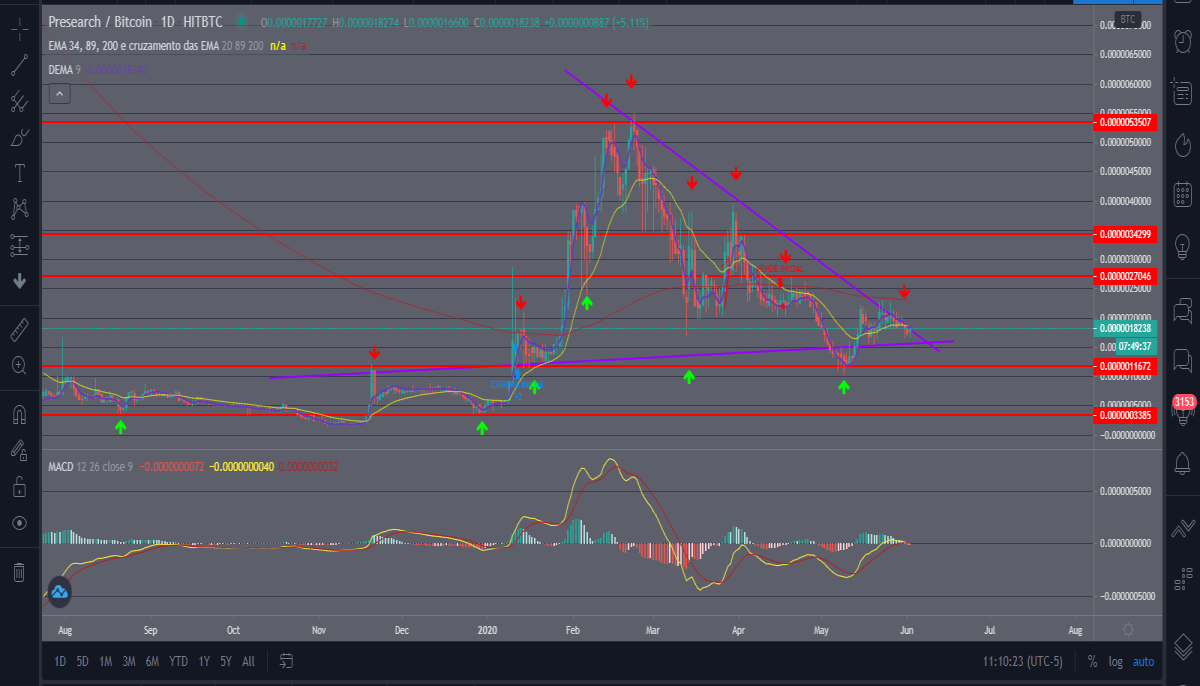Select the YTD date range
This screenshot has width=1200, height=686.
pos(178,661)
